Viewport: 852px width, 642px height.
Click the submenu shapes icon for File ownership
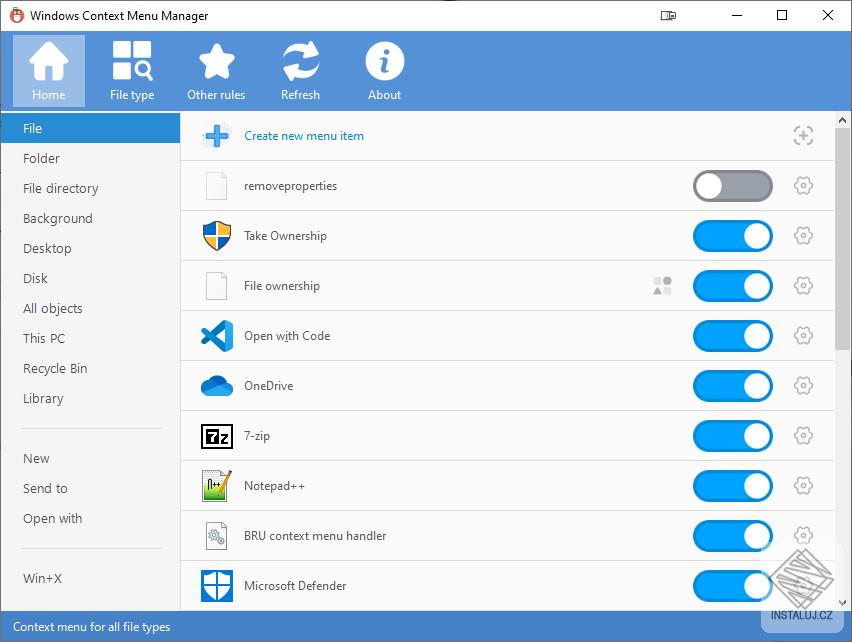662,286
